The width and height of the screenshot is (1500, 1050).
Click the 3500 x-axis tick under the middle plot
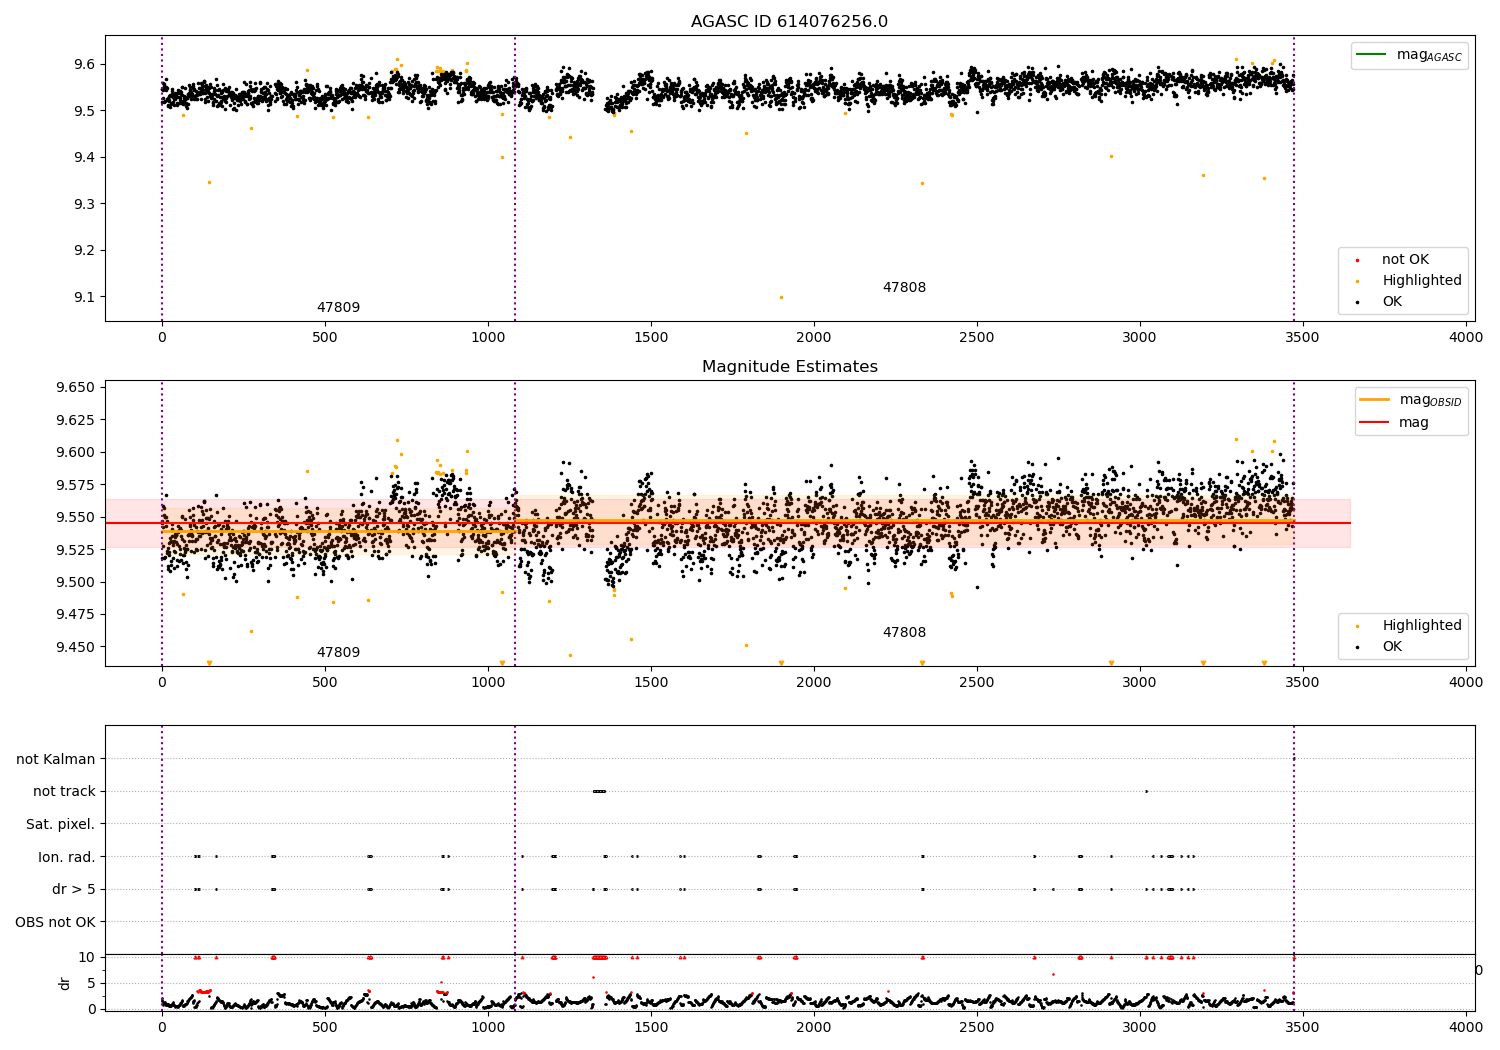pyautogui.click(x=1303, y=682)
